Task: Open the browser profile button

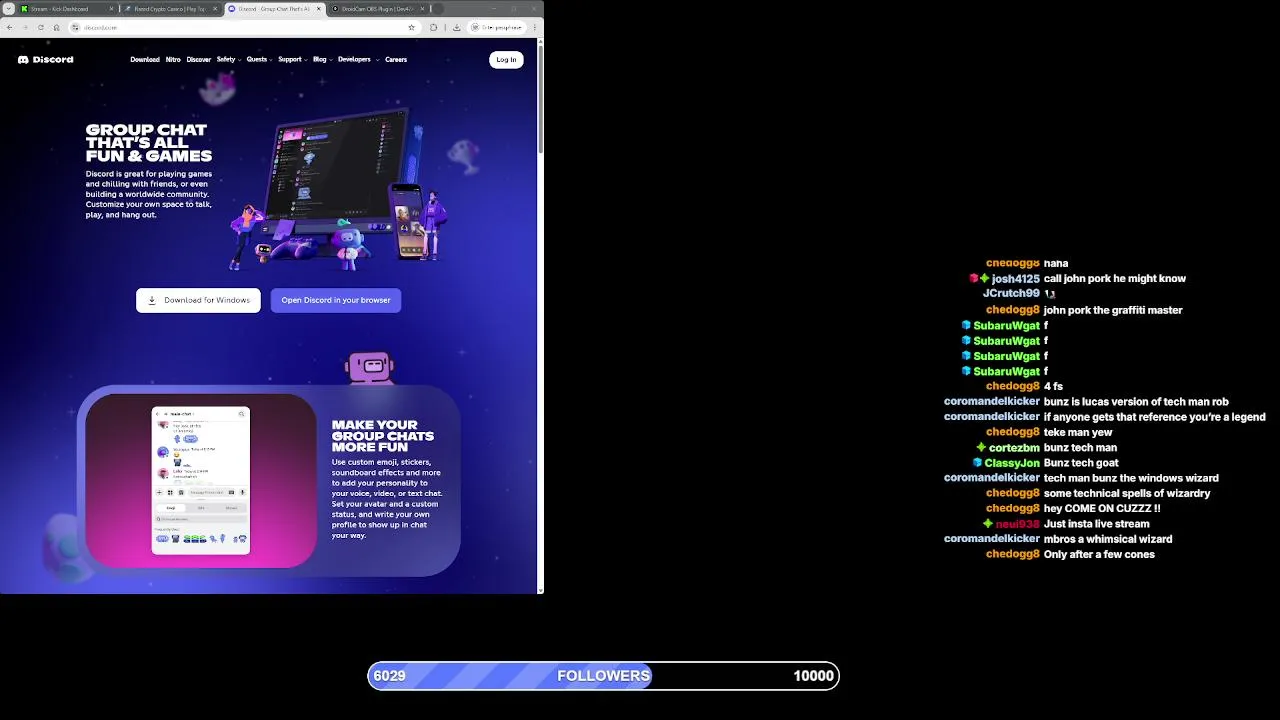Action: pos(497,27)
